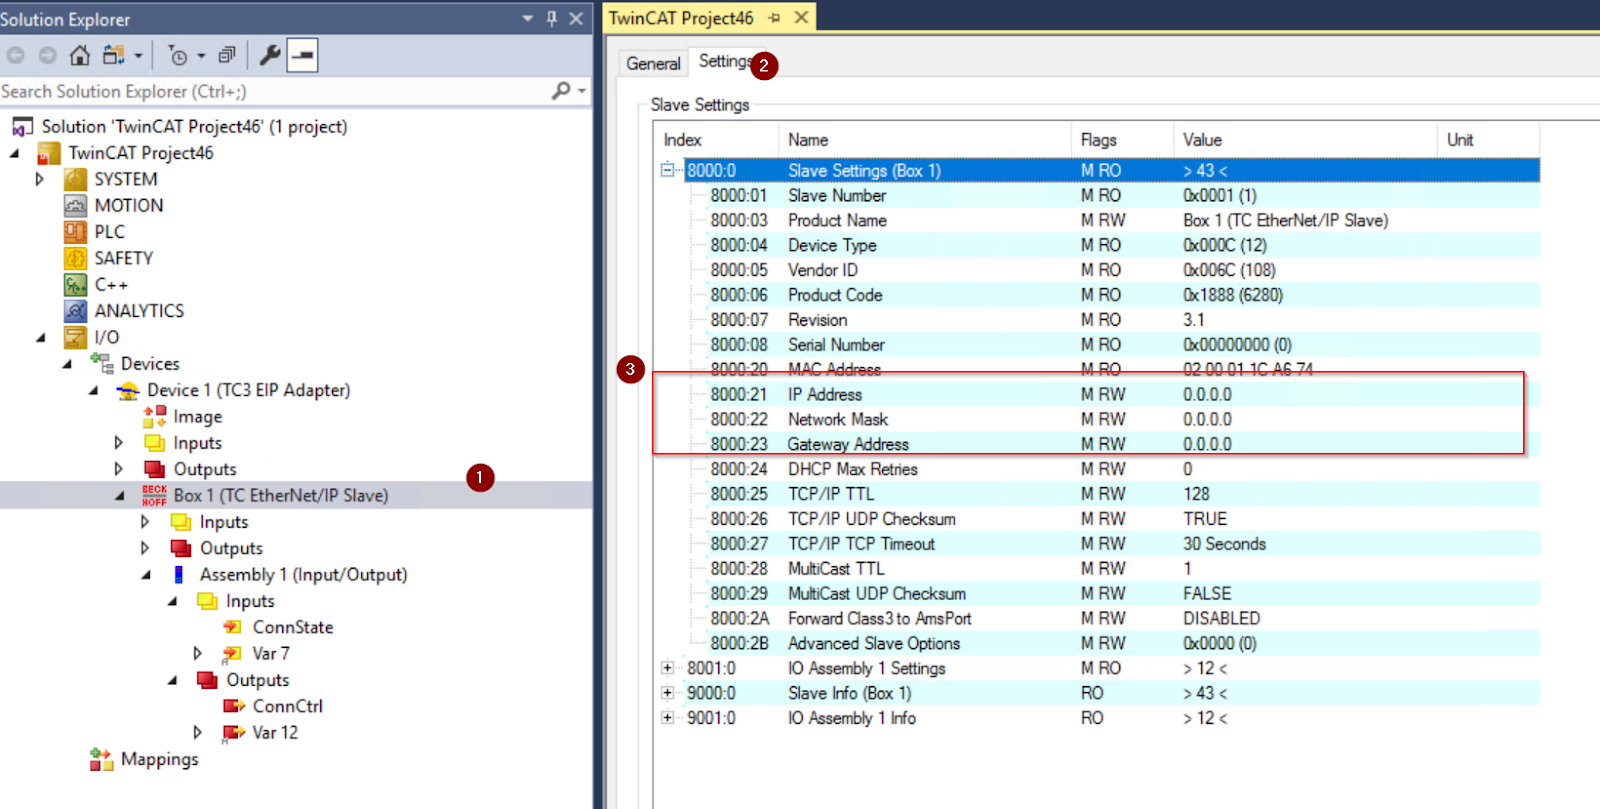Click the Flags column header
The image size is (1600, 809).
1122,140
